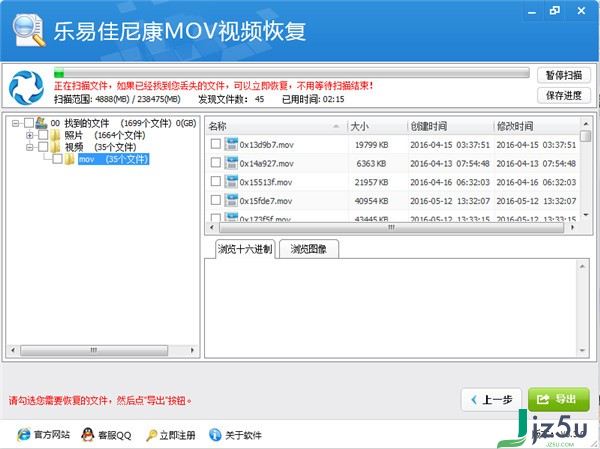Click tree panel scroll right arrow
This screenshot has width=600, height=449.
[x=192, y=350]
